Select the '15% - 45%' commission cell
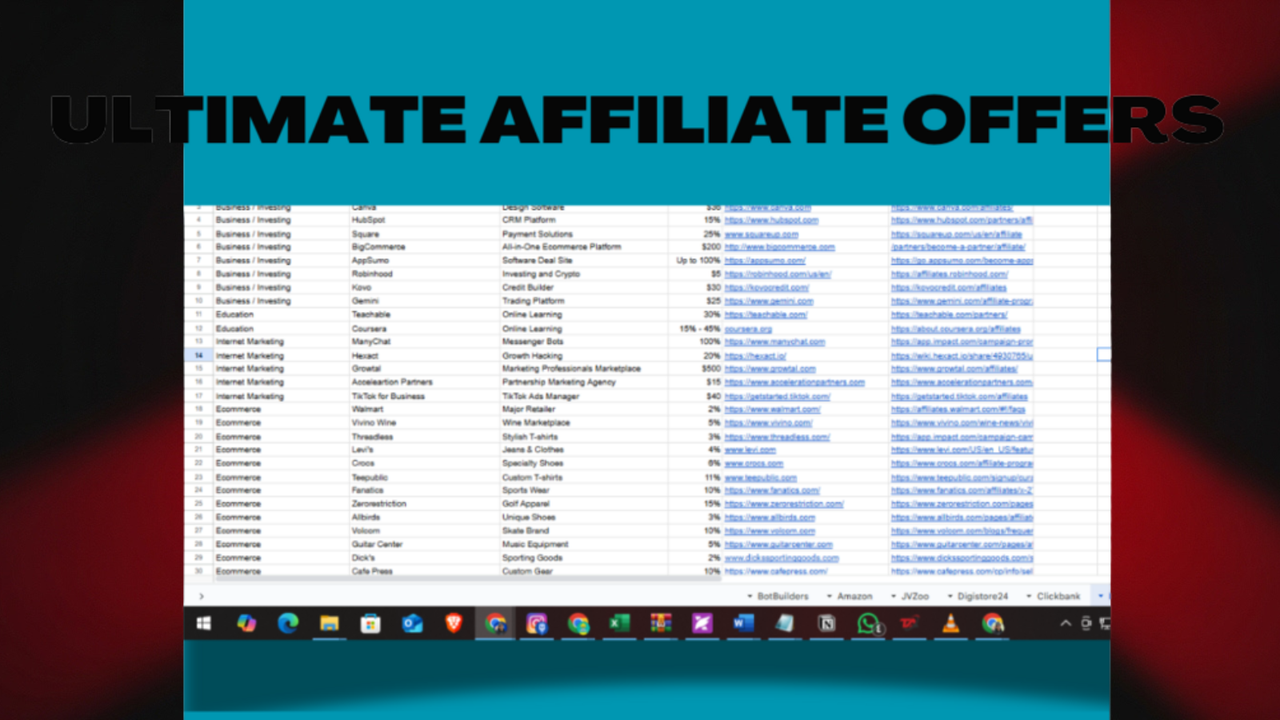 pos(697,328)
